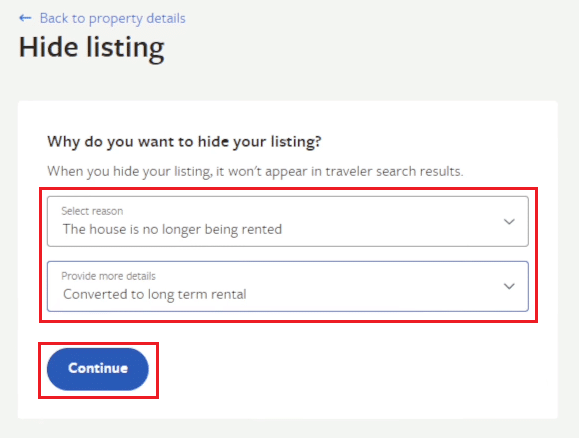579x438 pixels.
Task: Click the word 'Back' next to arrow
Action: click(x=54, y=18)
